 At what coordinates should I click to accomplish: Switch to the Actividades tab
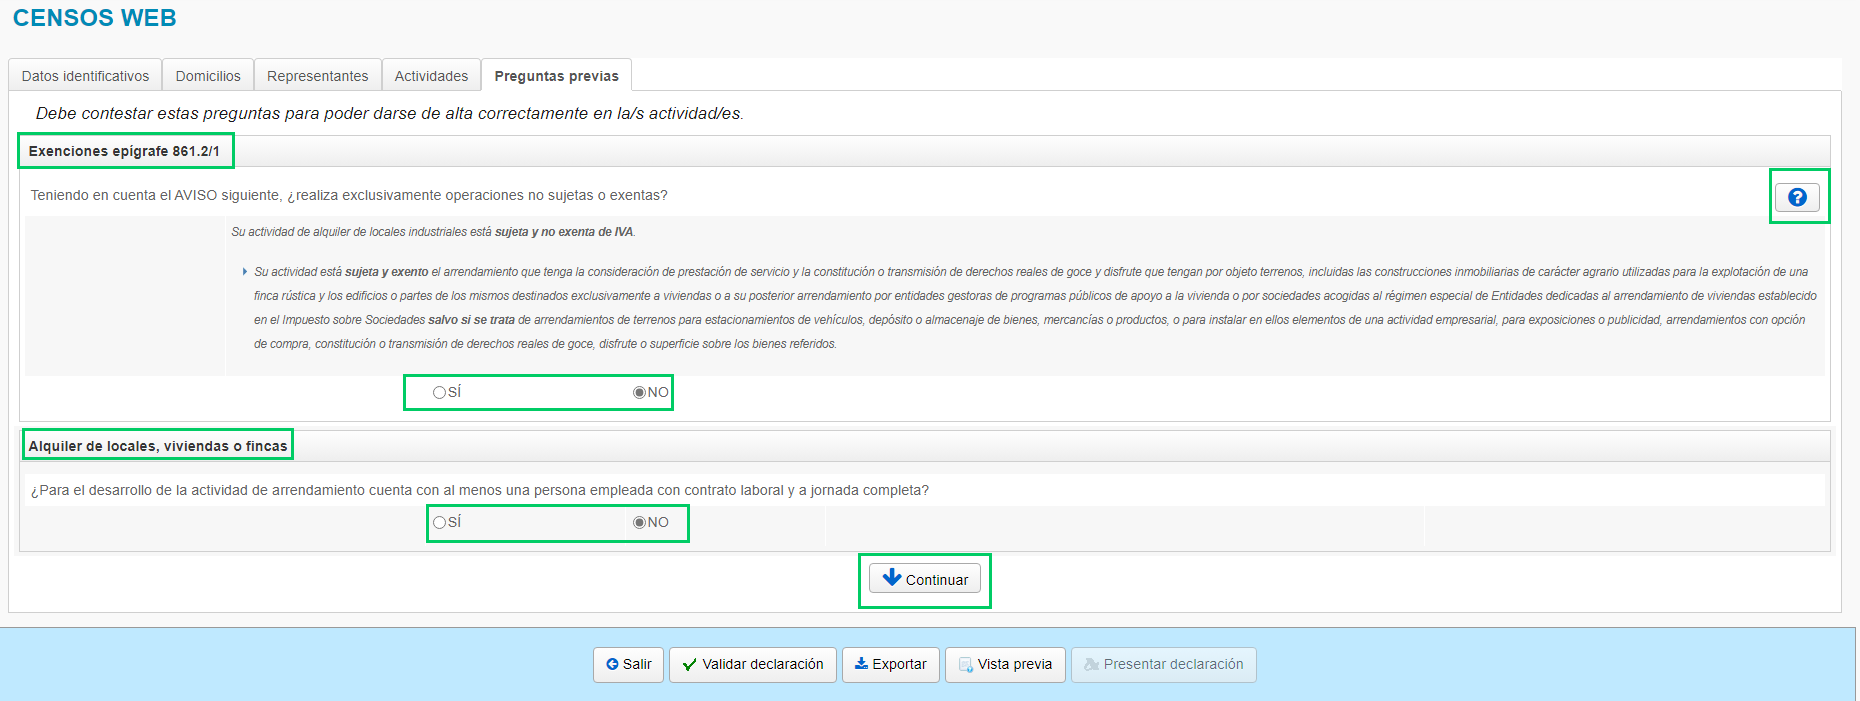pos(431,76)
